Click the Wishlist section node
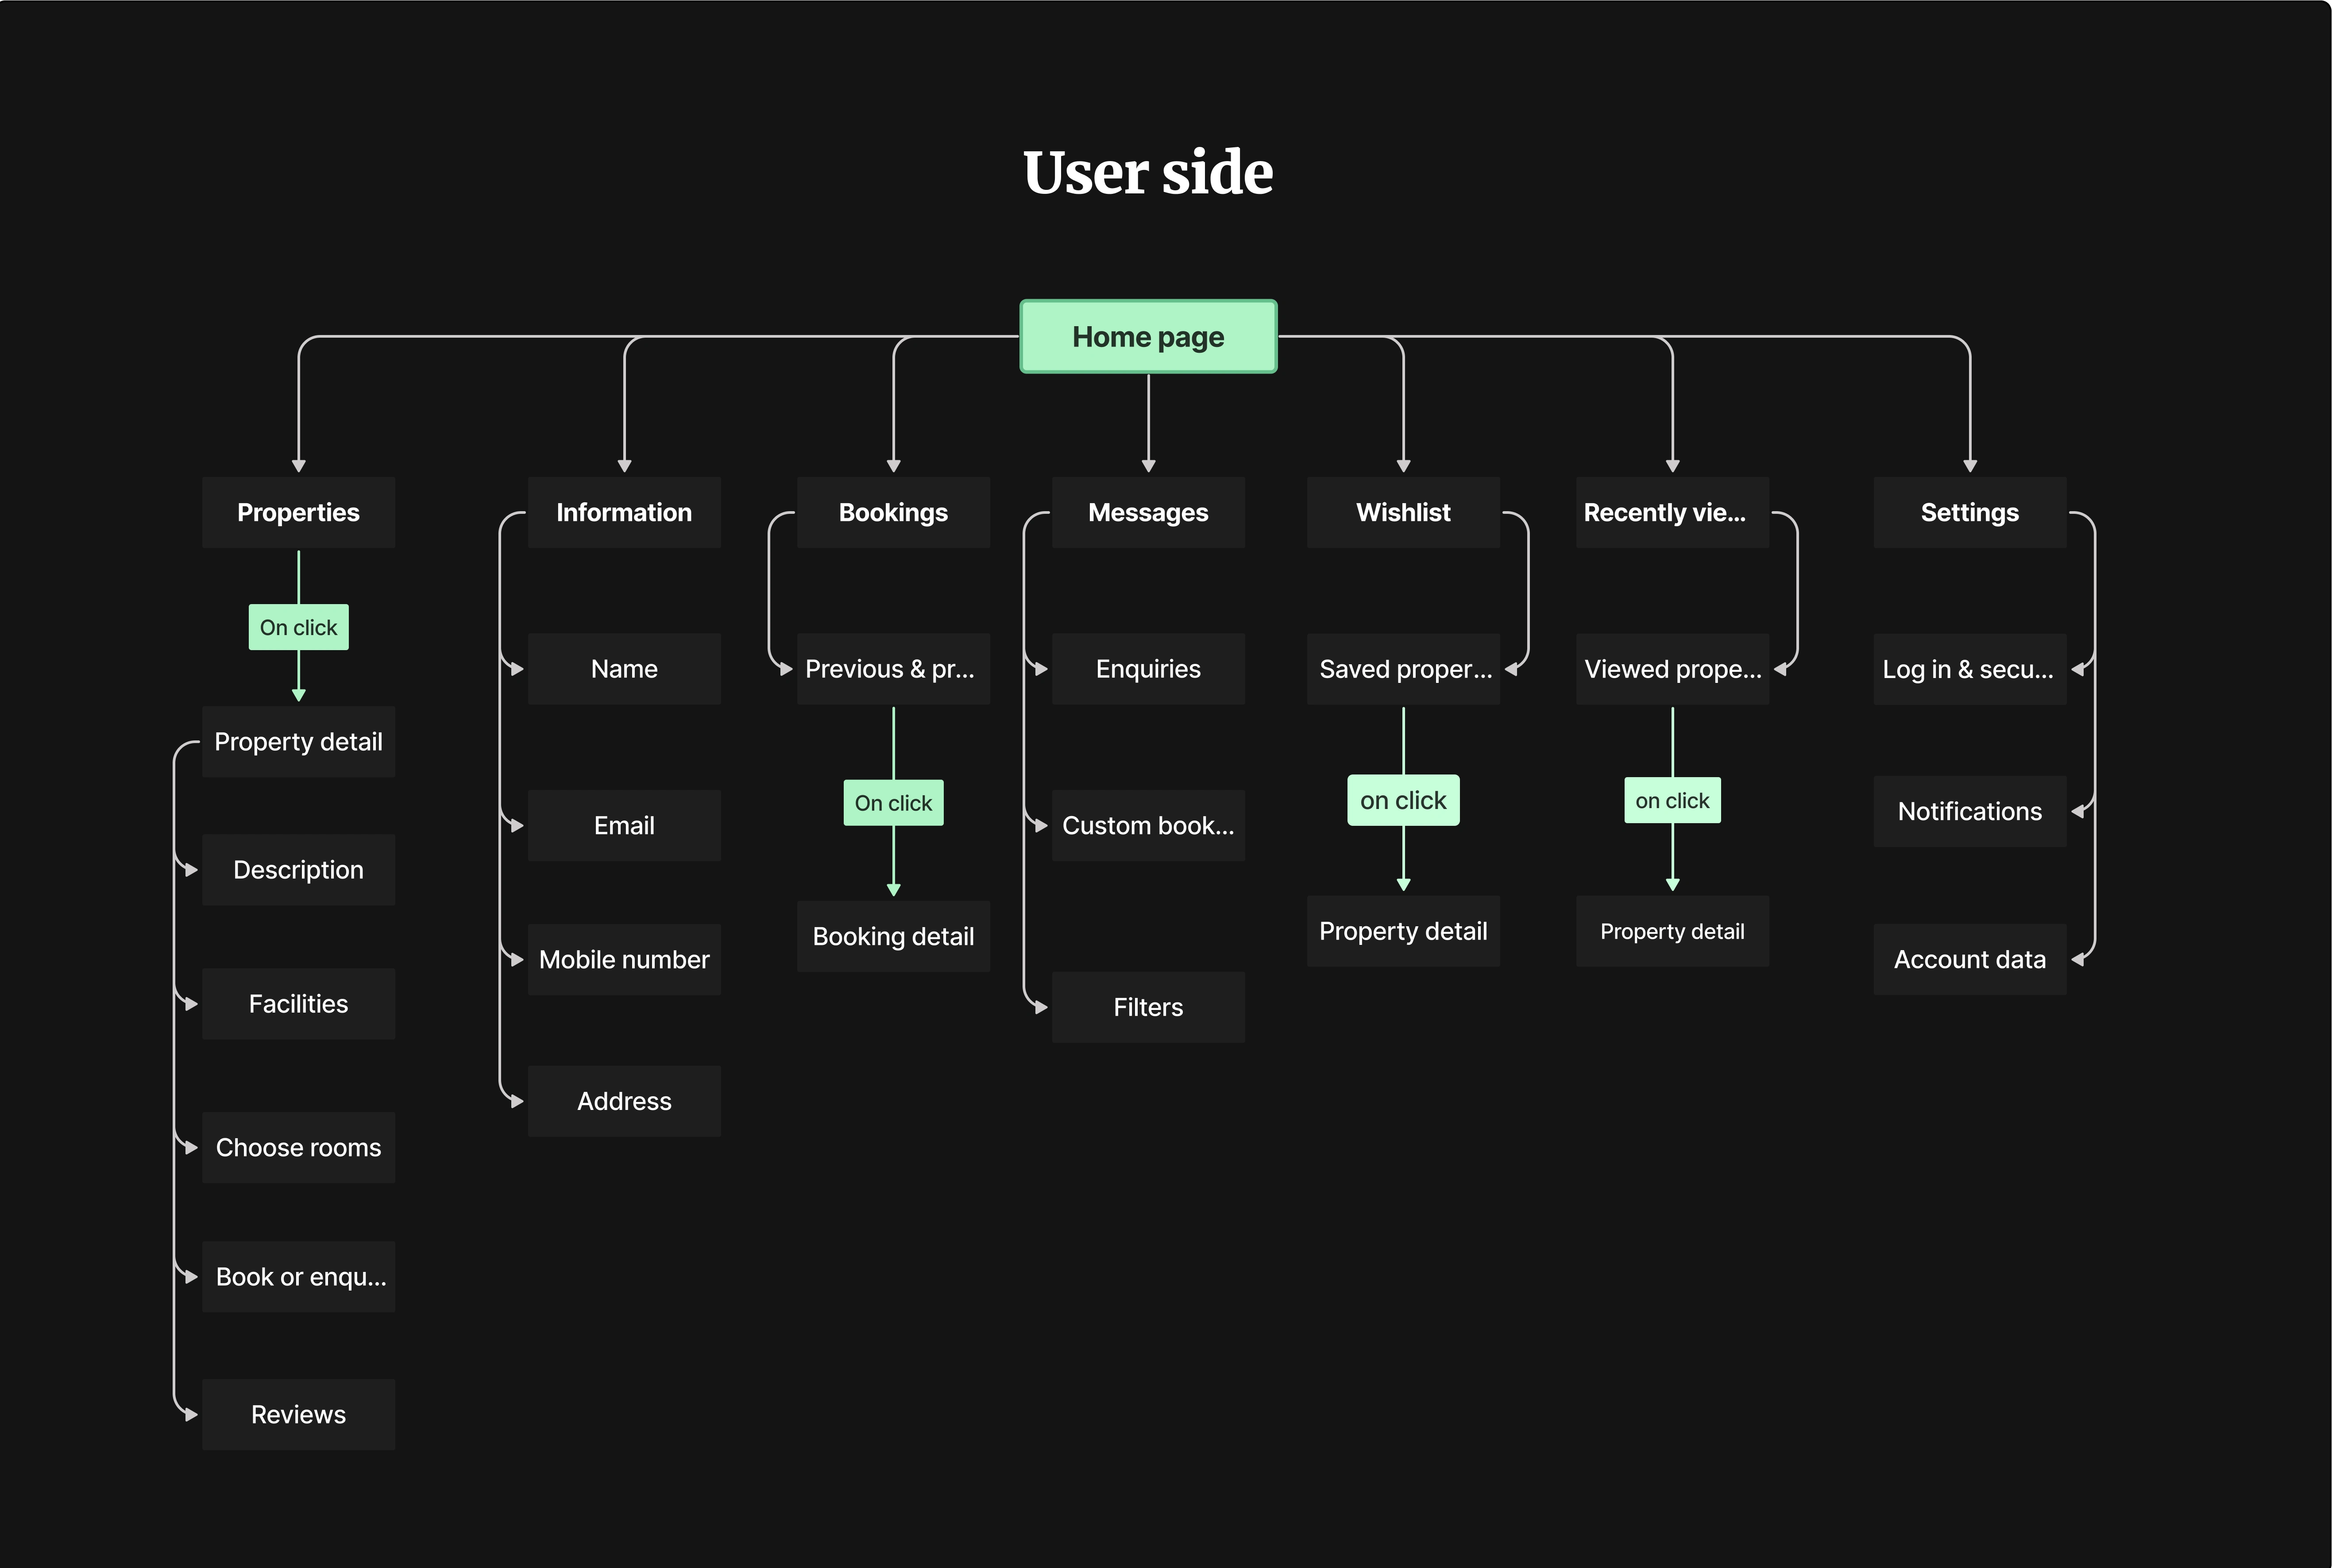This screenshot has height=1568, width=2332. (x=1404, y=513)
